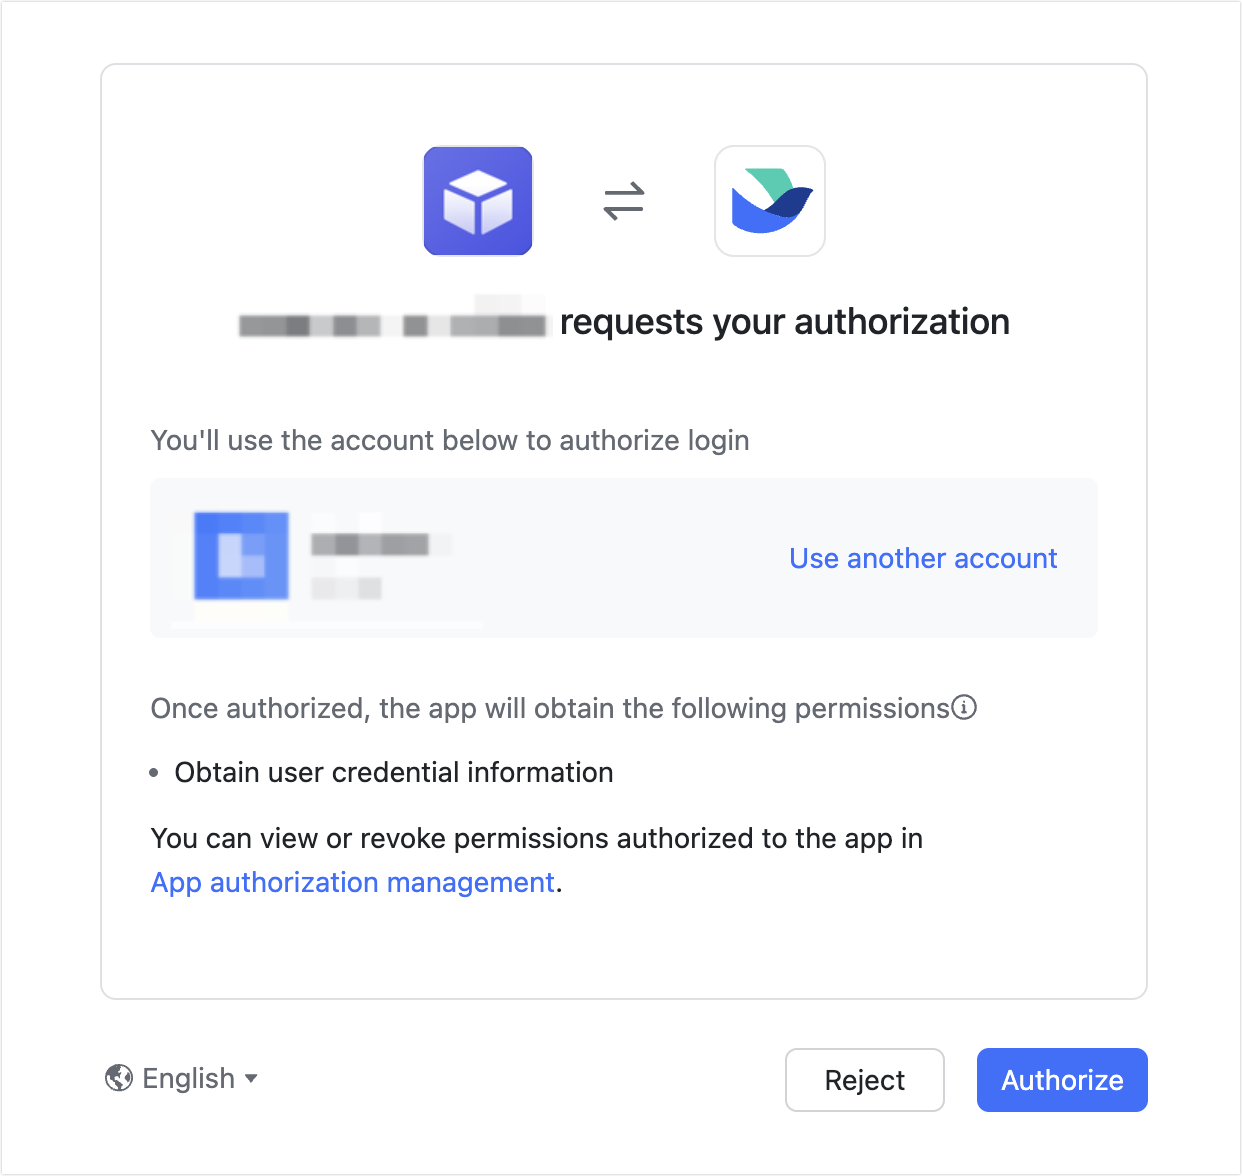
Task: Open the English language dropdown
Action: [189, 1078]
